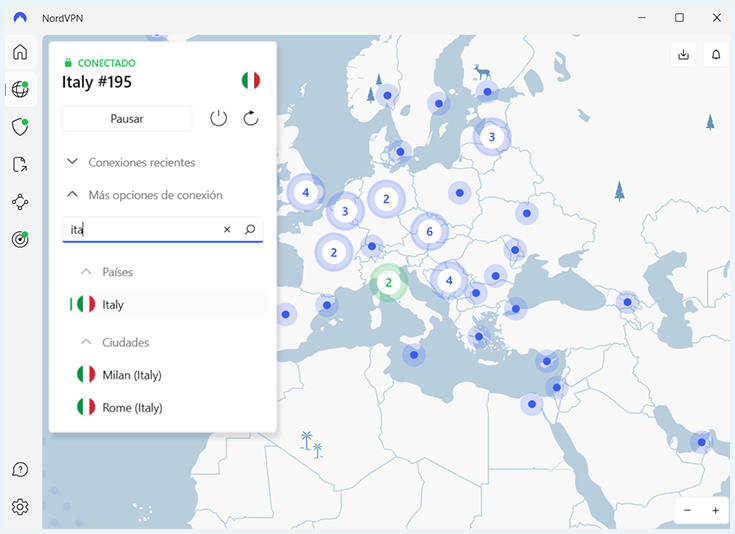Open the Home icon in sidebar
This screenshot has height=534, width=735.
[20, 52]
